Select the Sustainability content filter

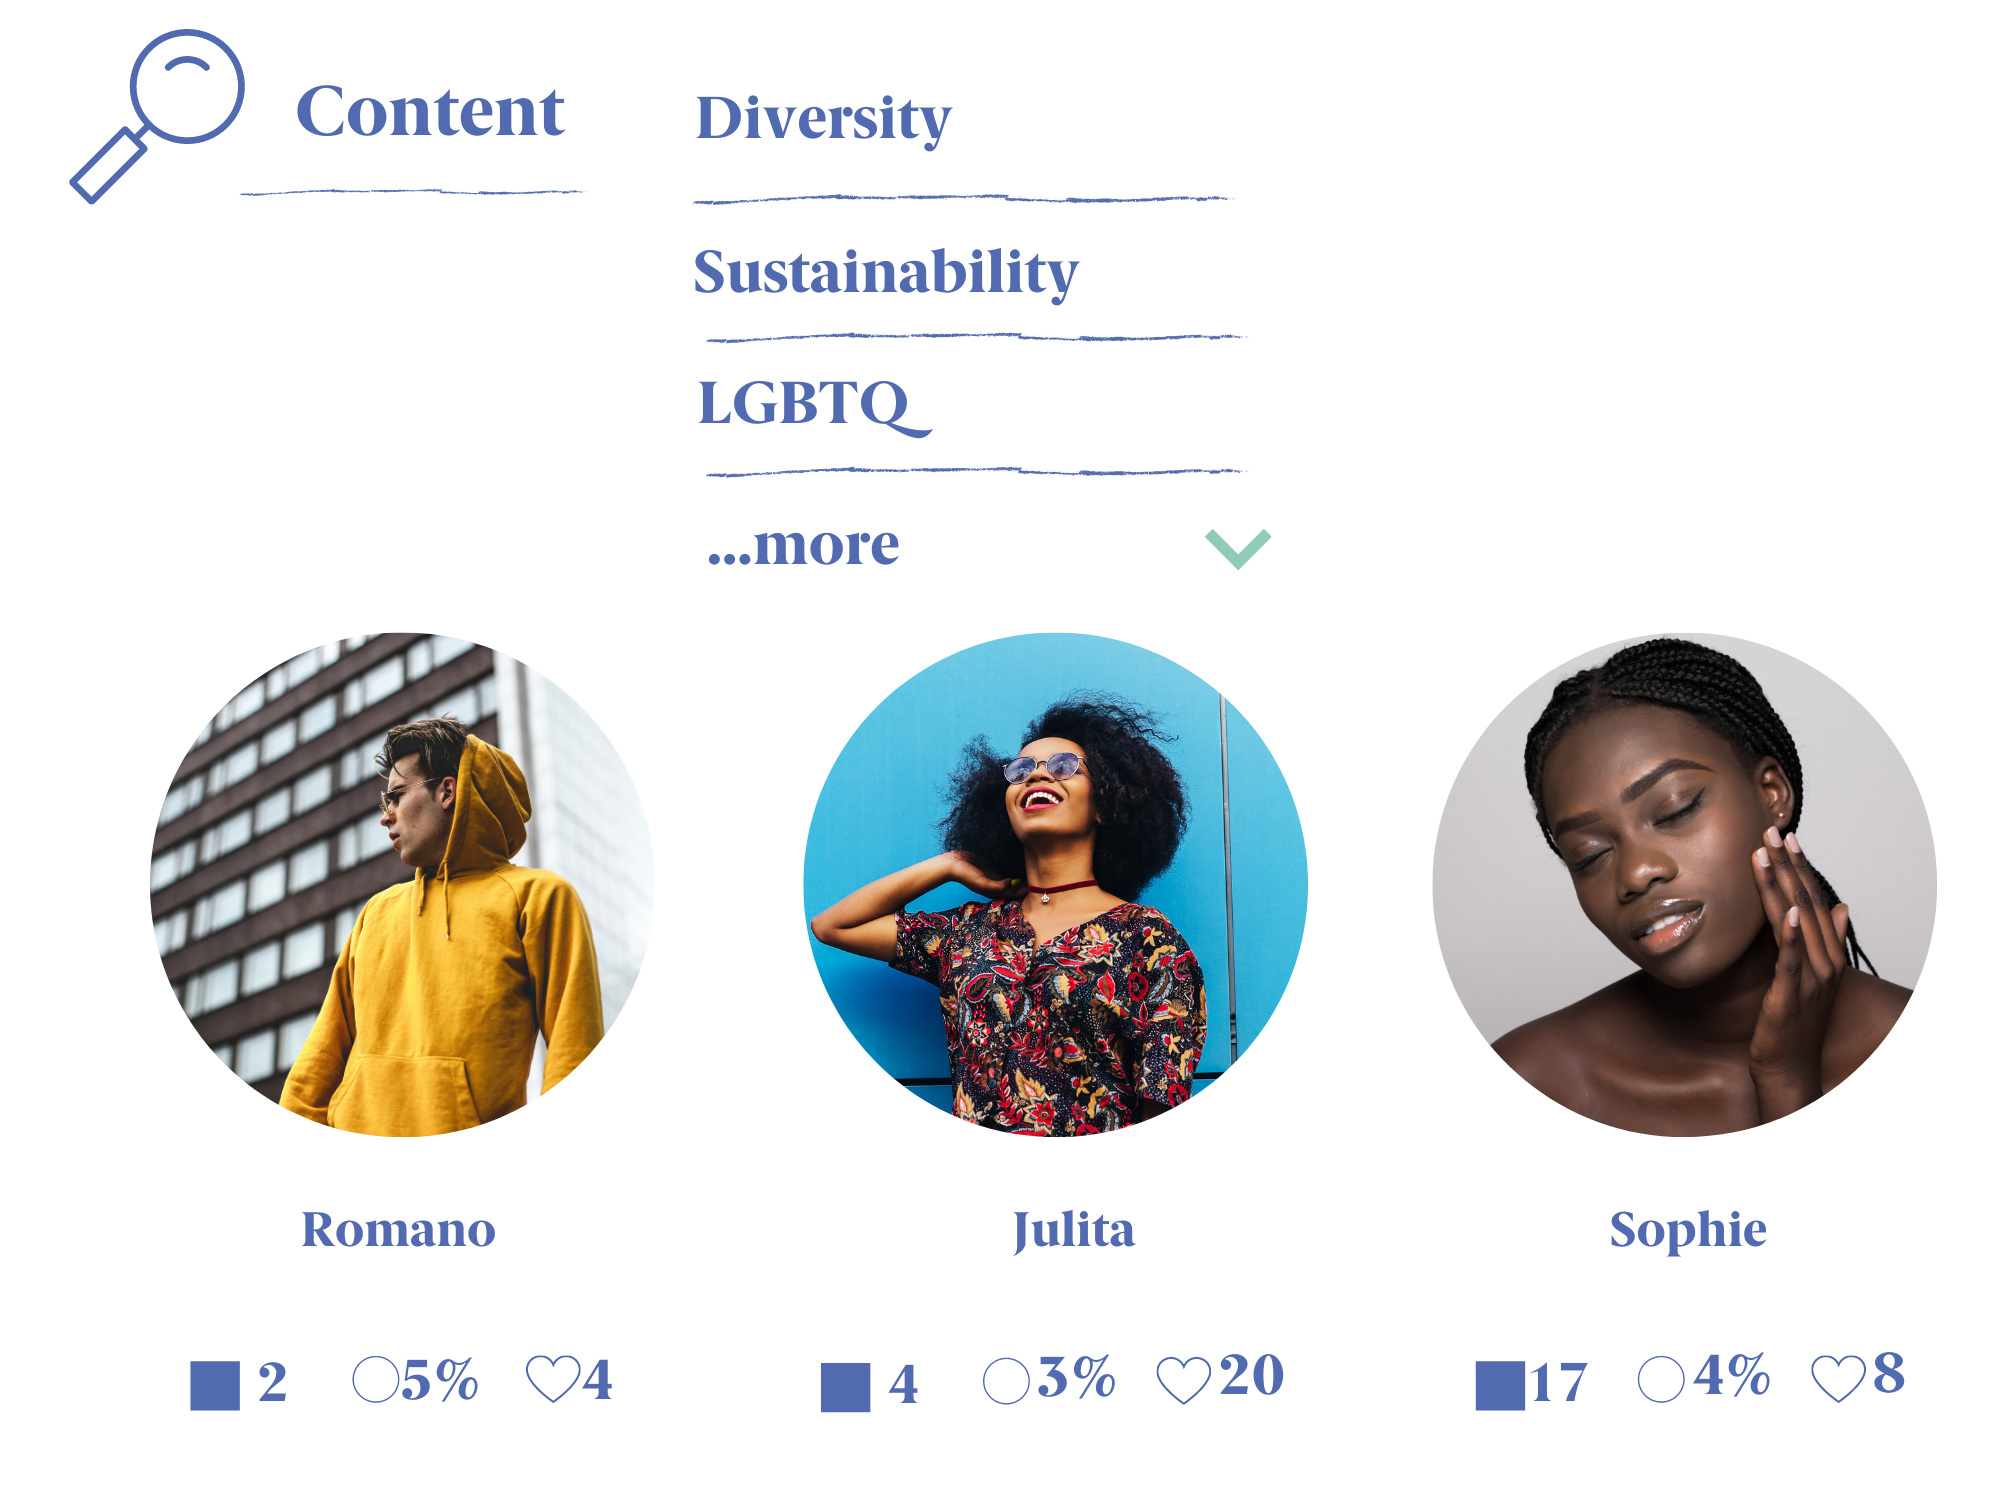(886, 272)
